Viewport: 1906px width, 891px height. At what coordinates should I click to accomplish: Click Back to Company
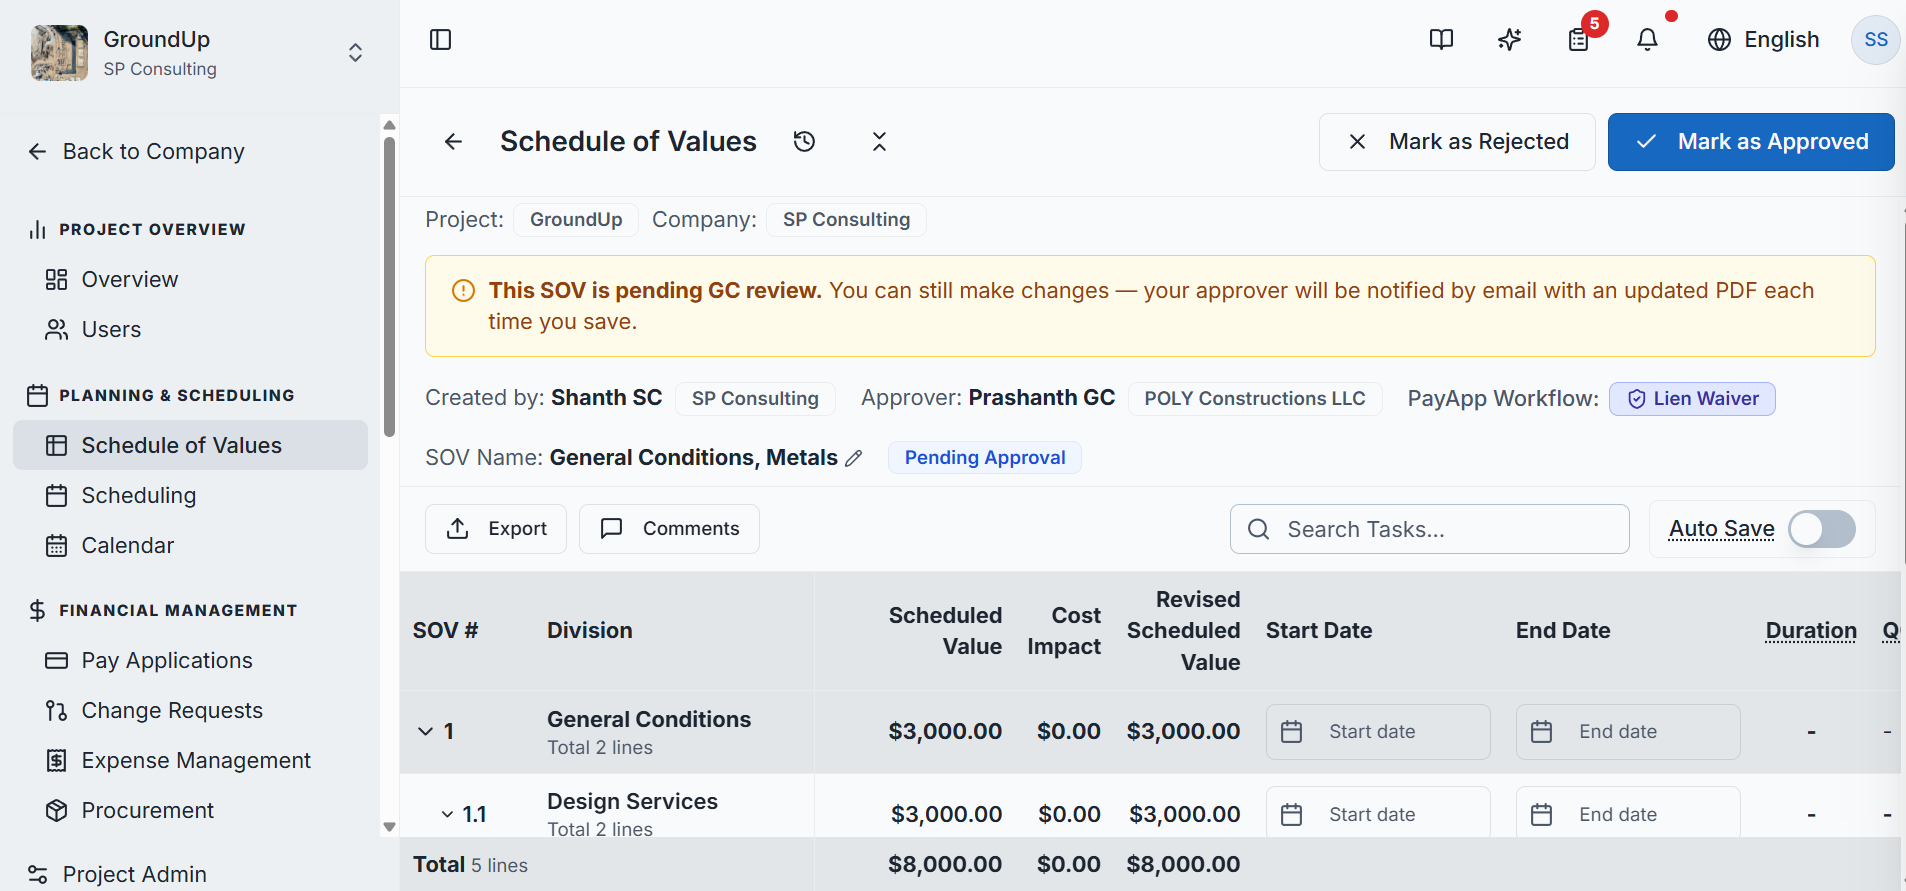tap(136, 152)
